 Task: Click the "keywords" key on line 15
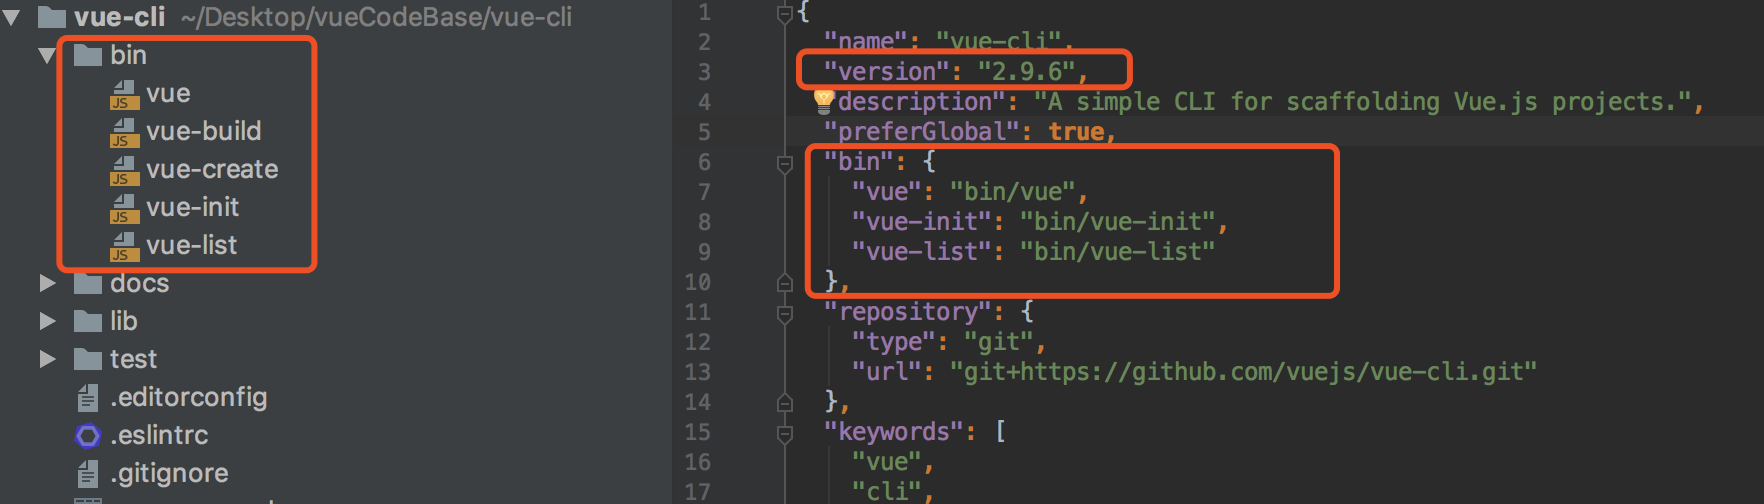coord(900,432)
